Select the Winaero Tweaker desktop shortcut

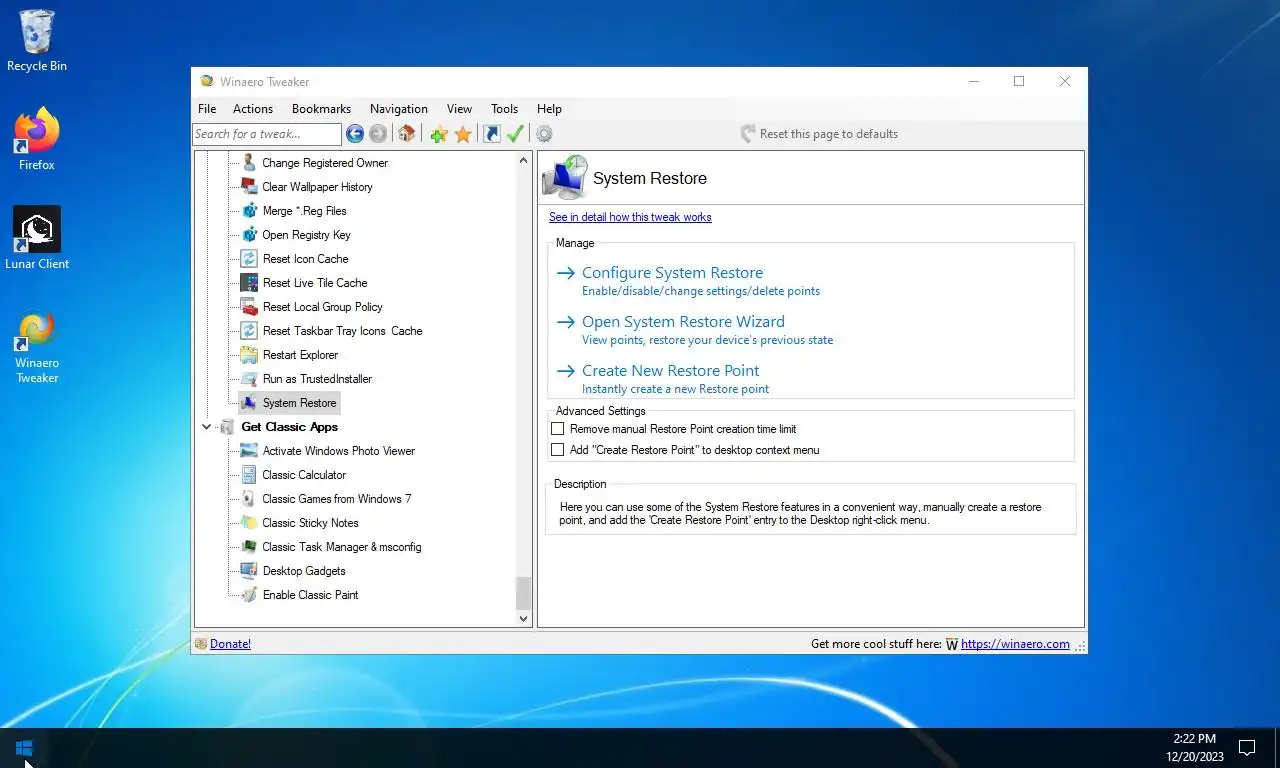click(37, 347)
